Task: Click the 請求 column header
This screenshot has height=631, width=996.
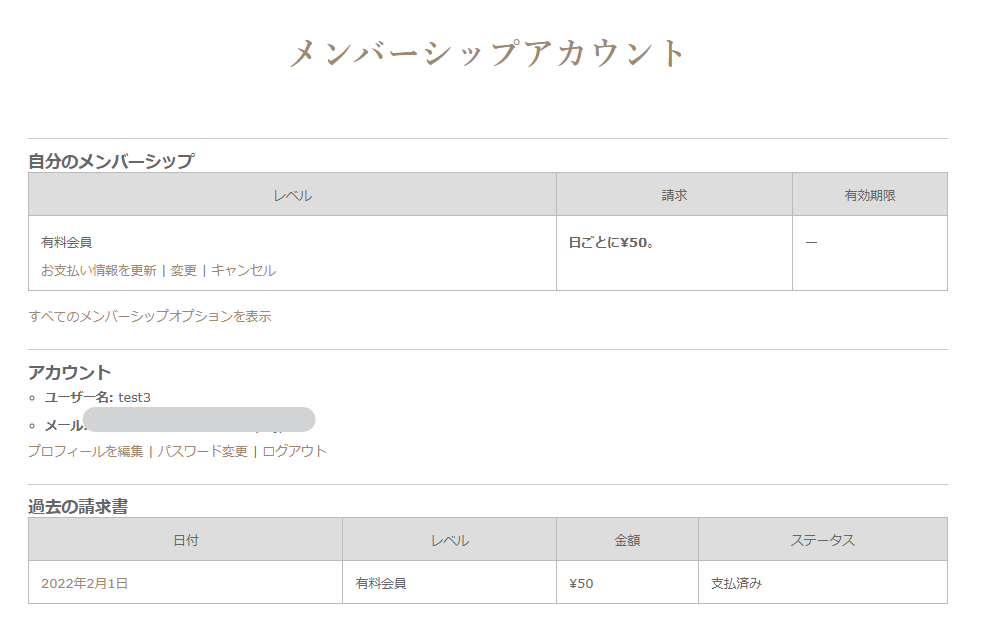Action: click(x=674, y=195)
